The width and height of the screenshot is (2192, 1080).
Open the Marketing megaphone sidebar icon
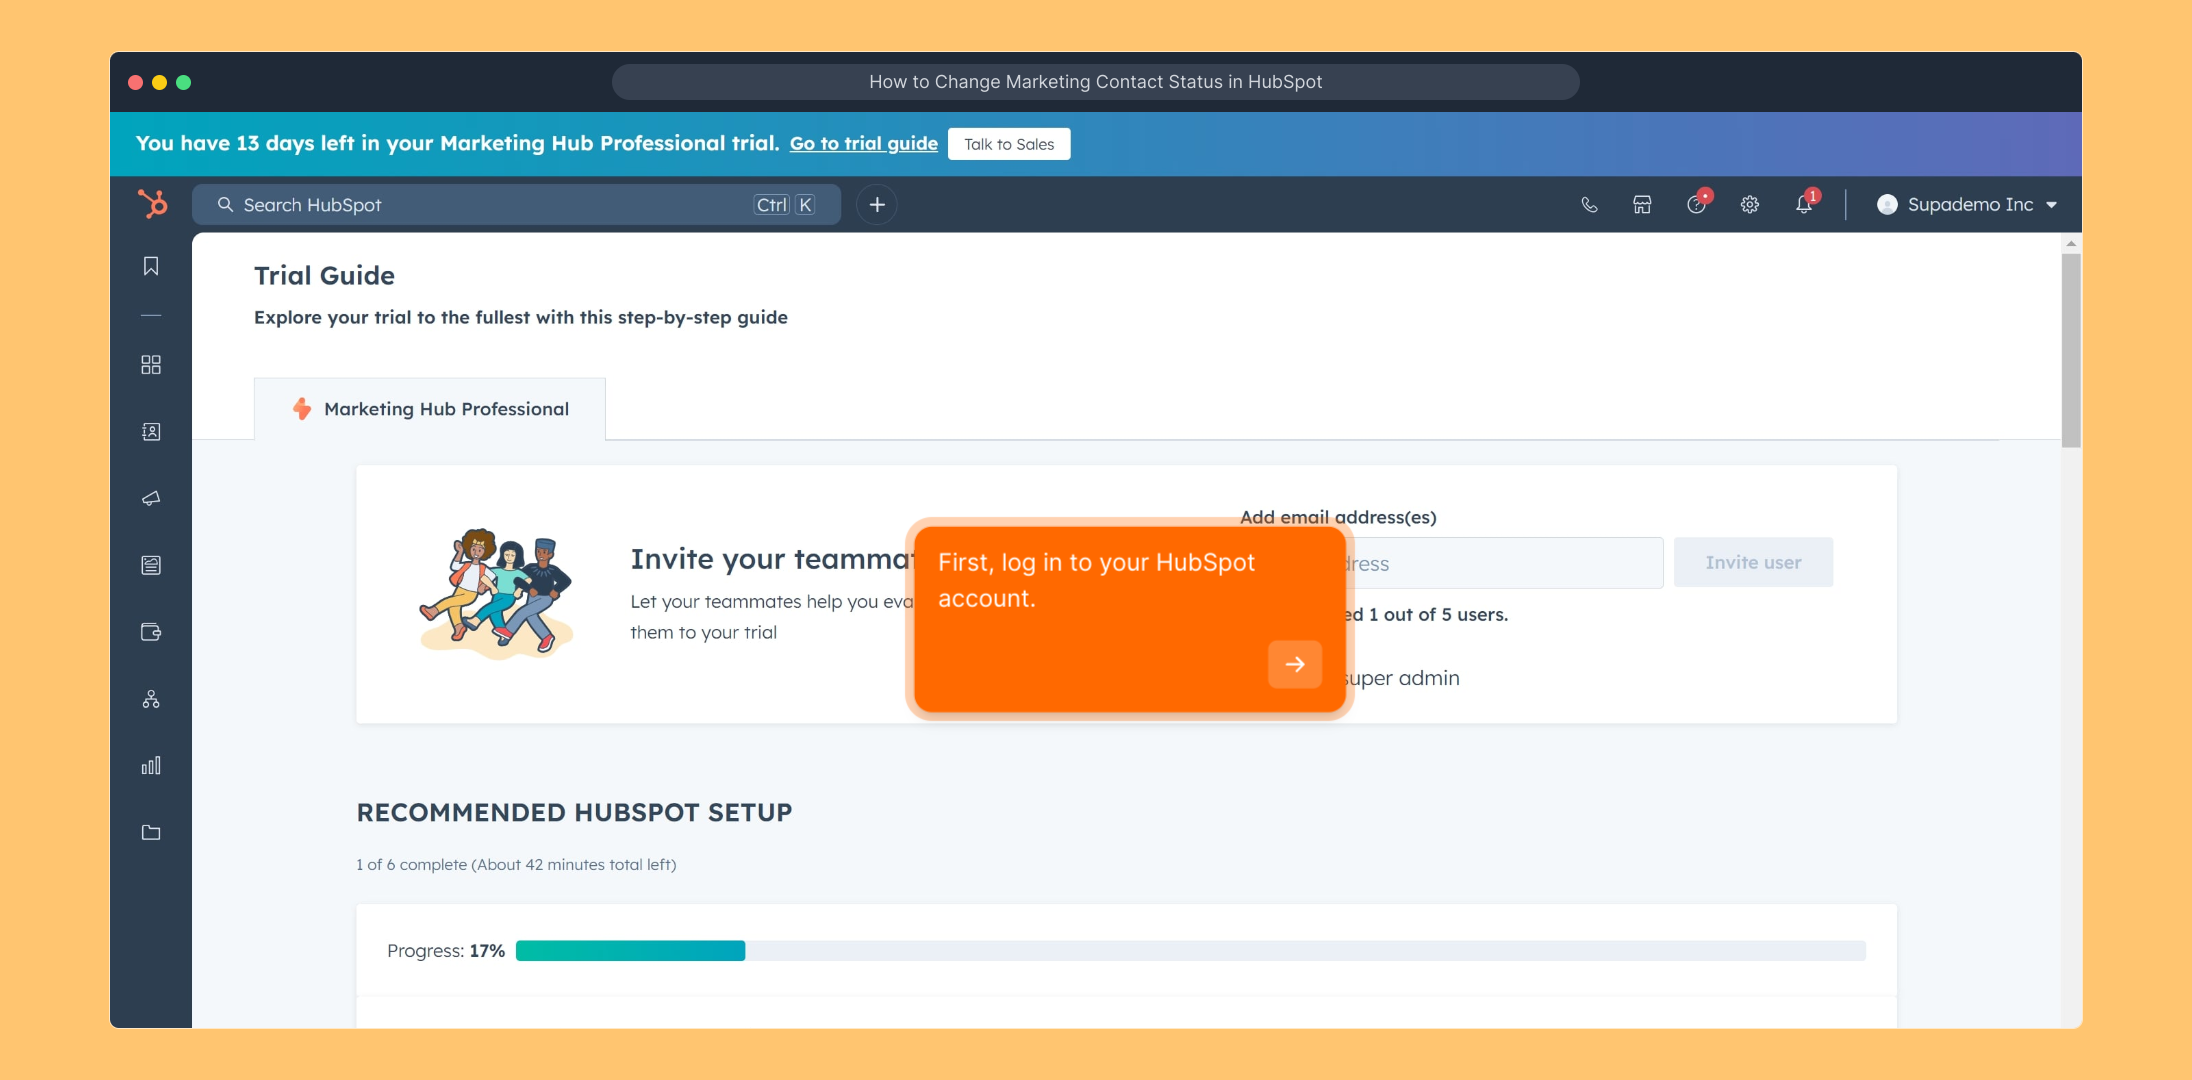point(151,498)
